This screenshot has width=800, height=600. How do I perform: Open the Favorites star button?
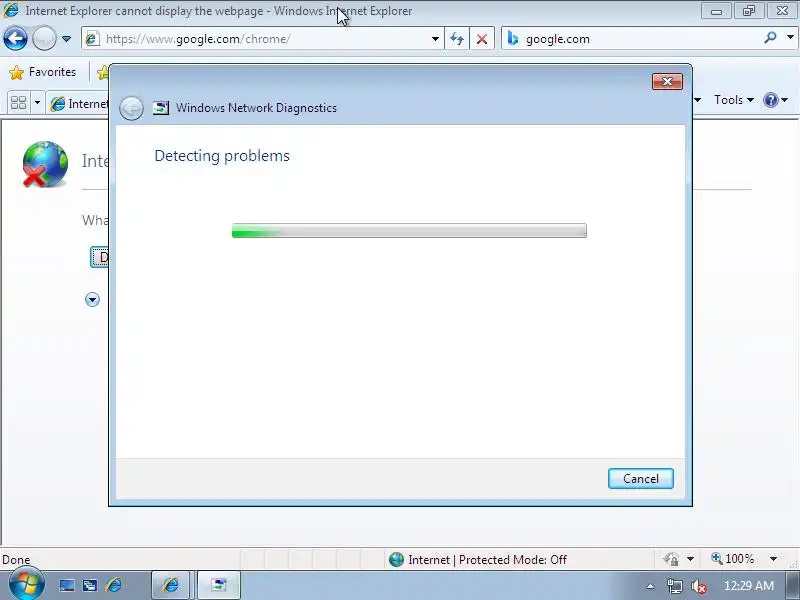(x=42, y=72)
